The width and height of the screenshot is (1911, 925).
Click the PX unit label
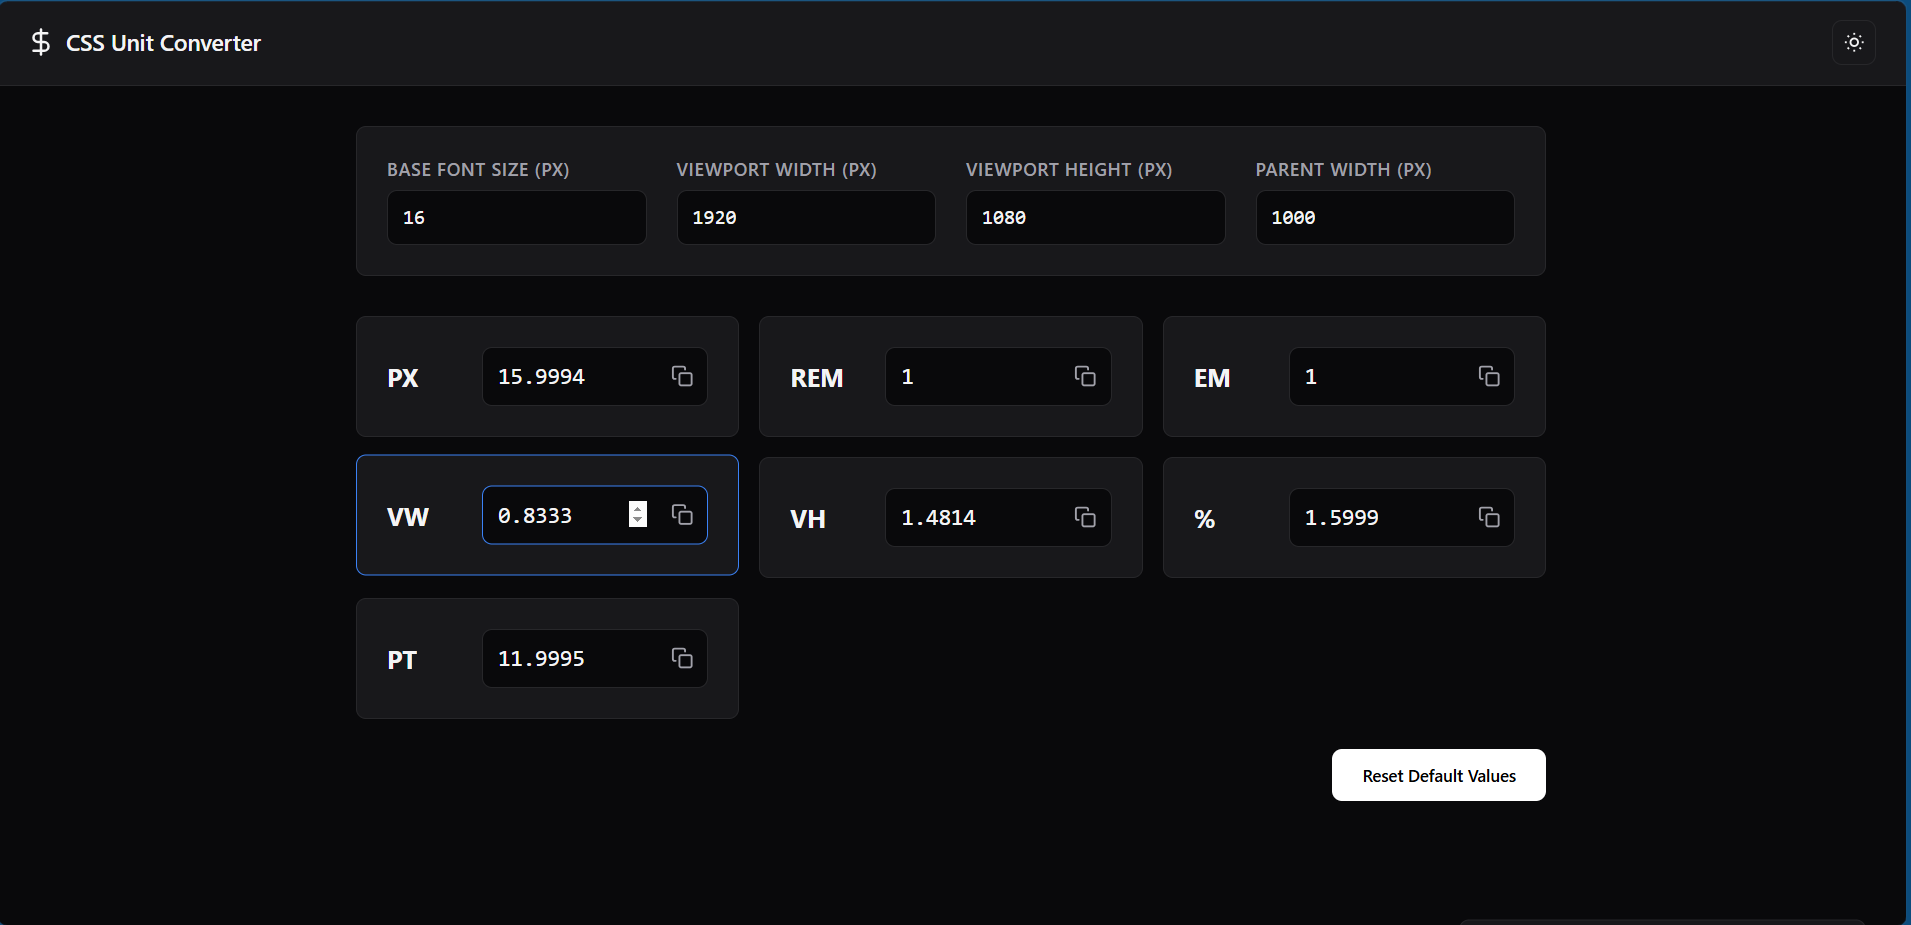(x=403, y=378)
